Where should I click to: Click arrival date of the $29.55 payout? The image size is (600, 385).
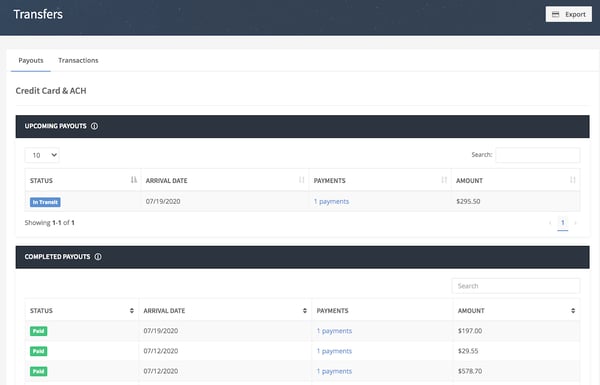(161, 351)
